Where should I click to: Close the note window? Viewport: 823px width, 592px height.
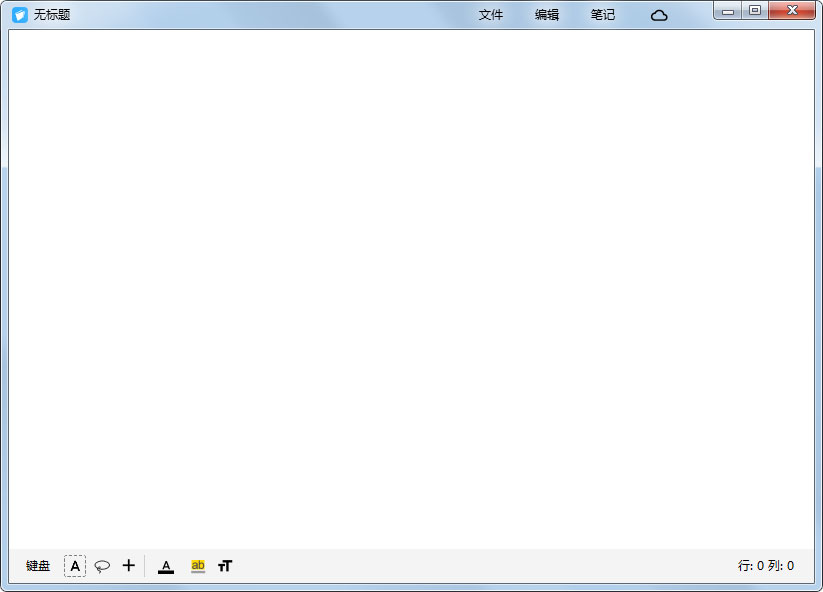[x=793, y=11]
